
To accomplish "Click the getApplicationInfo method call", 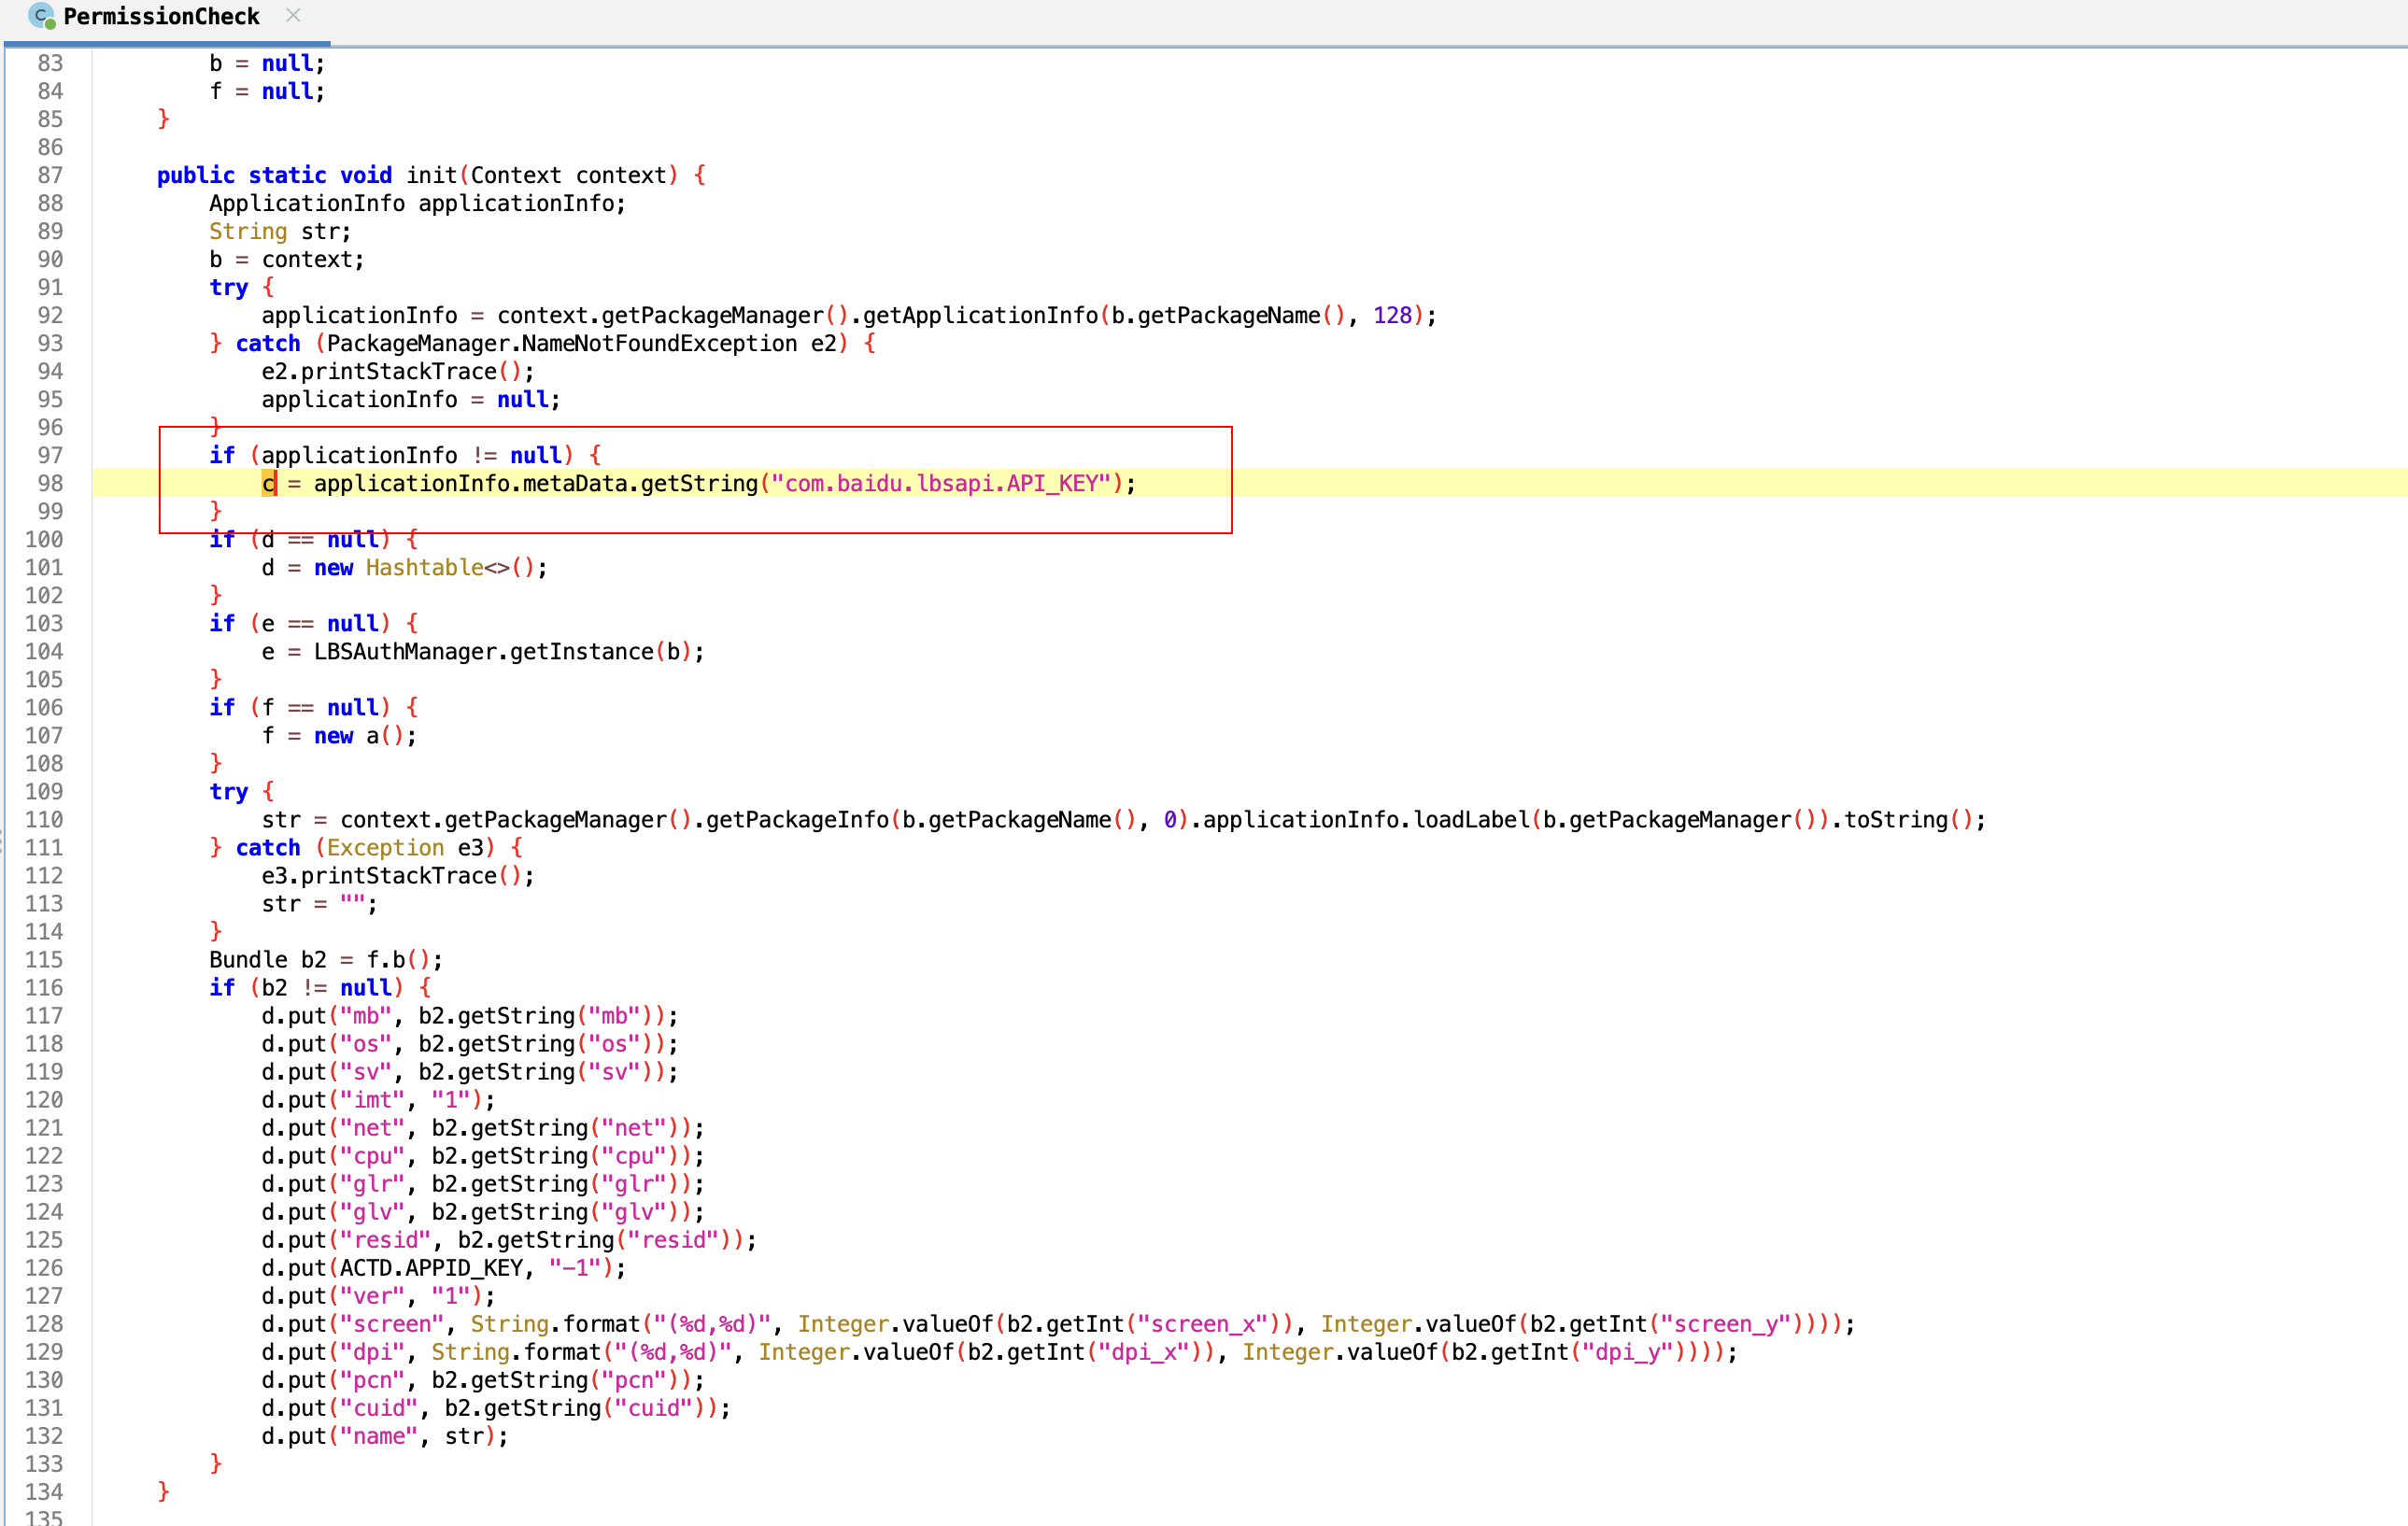I will tap(980, 315).
